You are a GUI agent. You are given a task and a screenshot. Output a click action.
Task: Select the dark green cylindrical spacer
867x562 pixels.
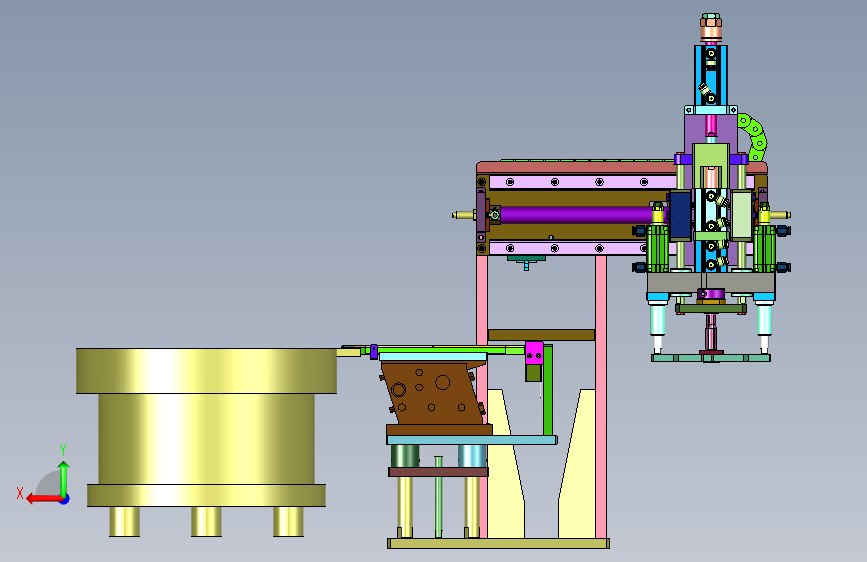(405, 456)
